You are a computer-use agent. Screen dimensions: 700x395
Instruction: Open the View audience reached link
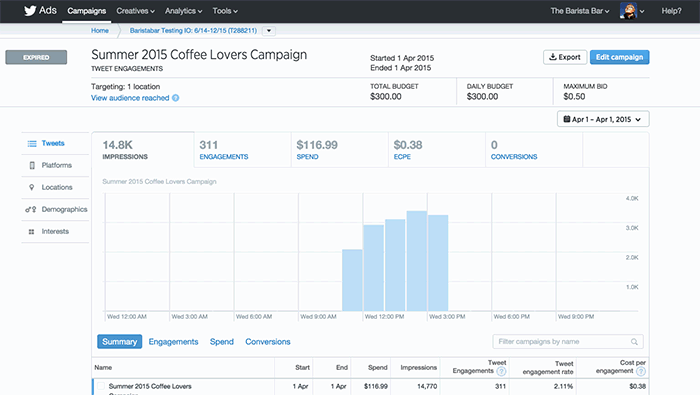click(130, 98)
